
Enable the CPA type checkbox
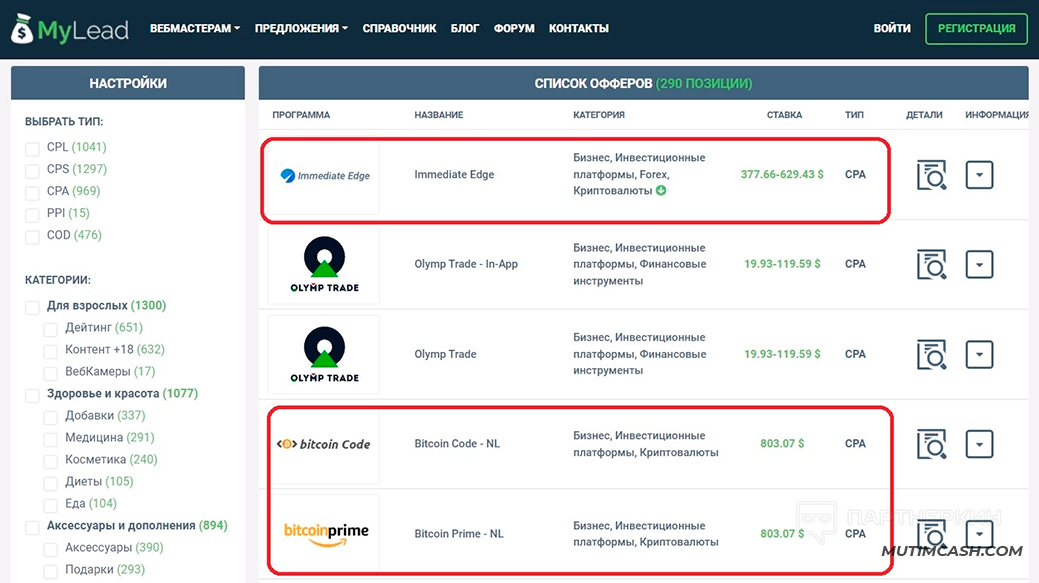(x=32, y=192)
